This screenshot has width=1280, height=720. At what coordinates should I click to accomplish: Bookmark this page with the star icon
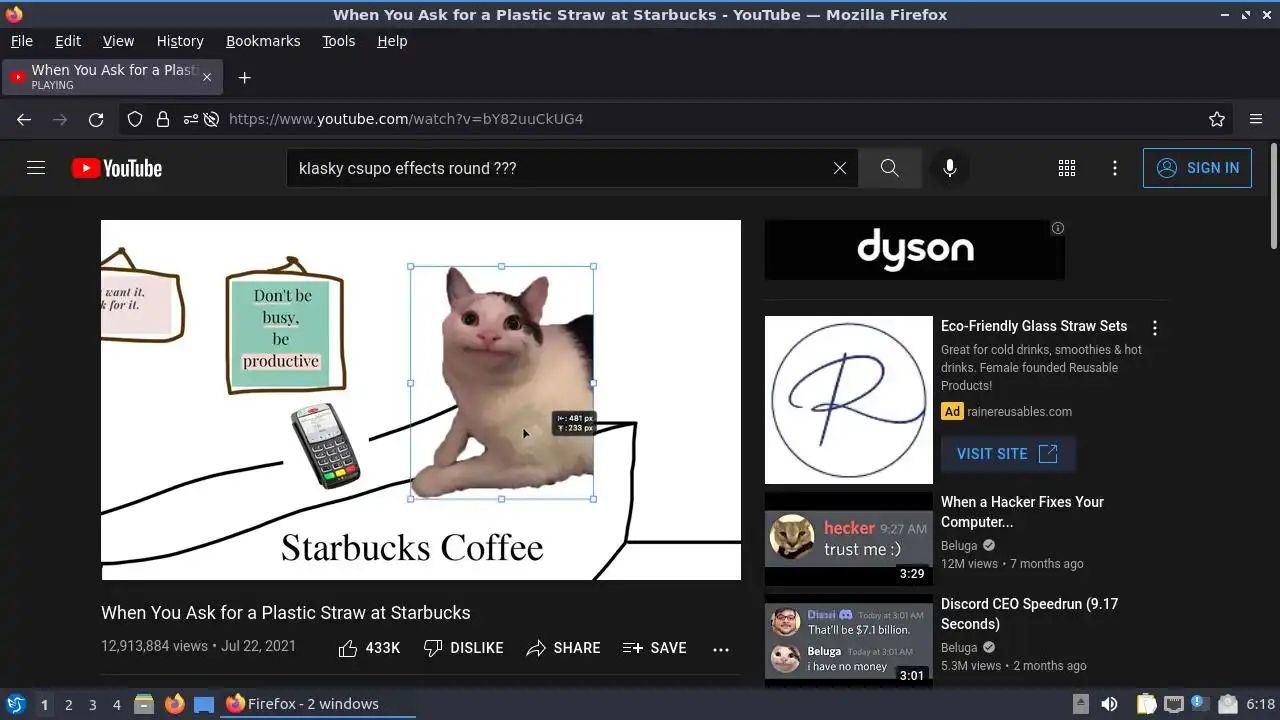(x=1217, y=119)
